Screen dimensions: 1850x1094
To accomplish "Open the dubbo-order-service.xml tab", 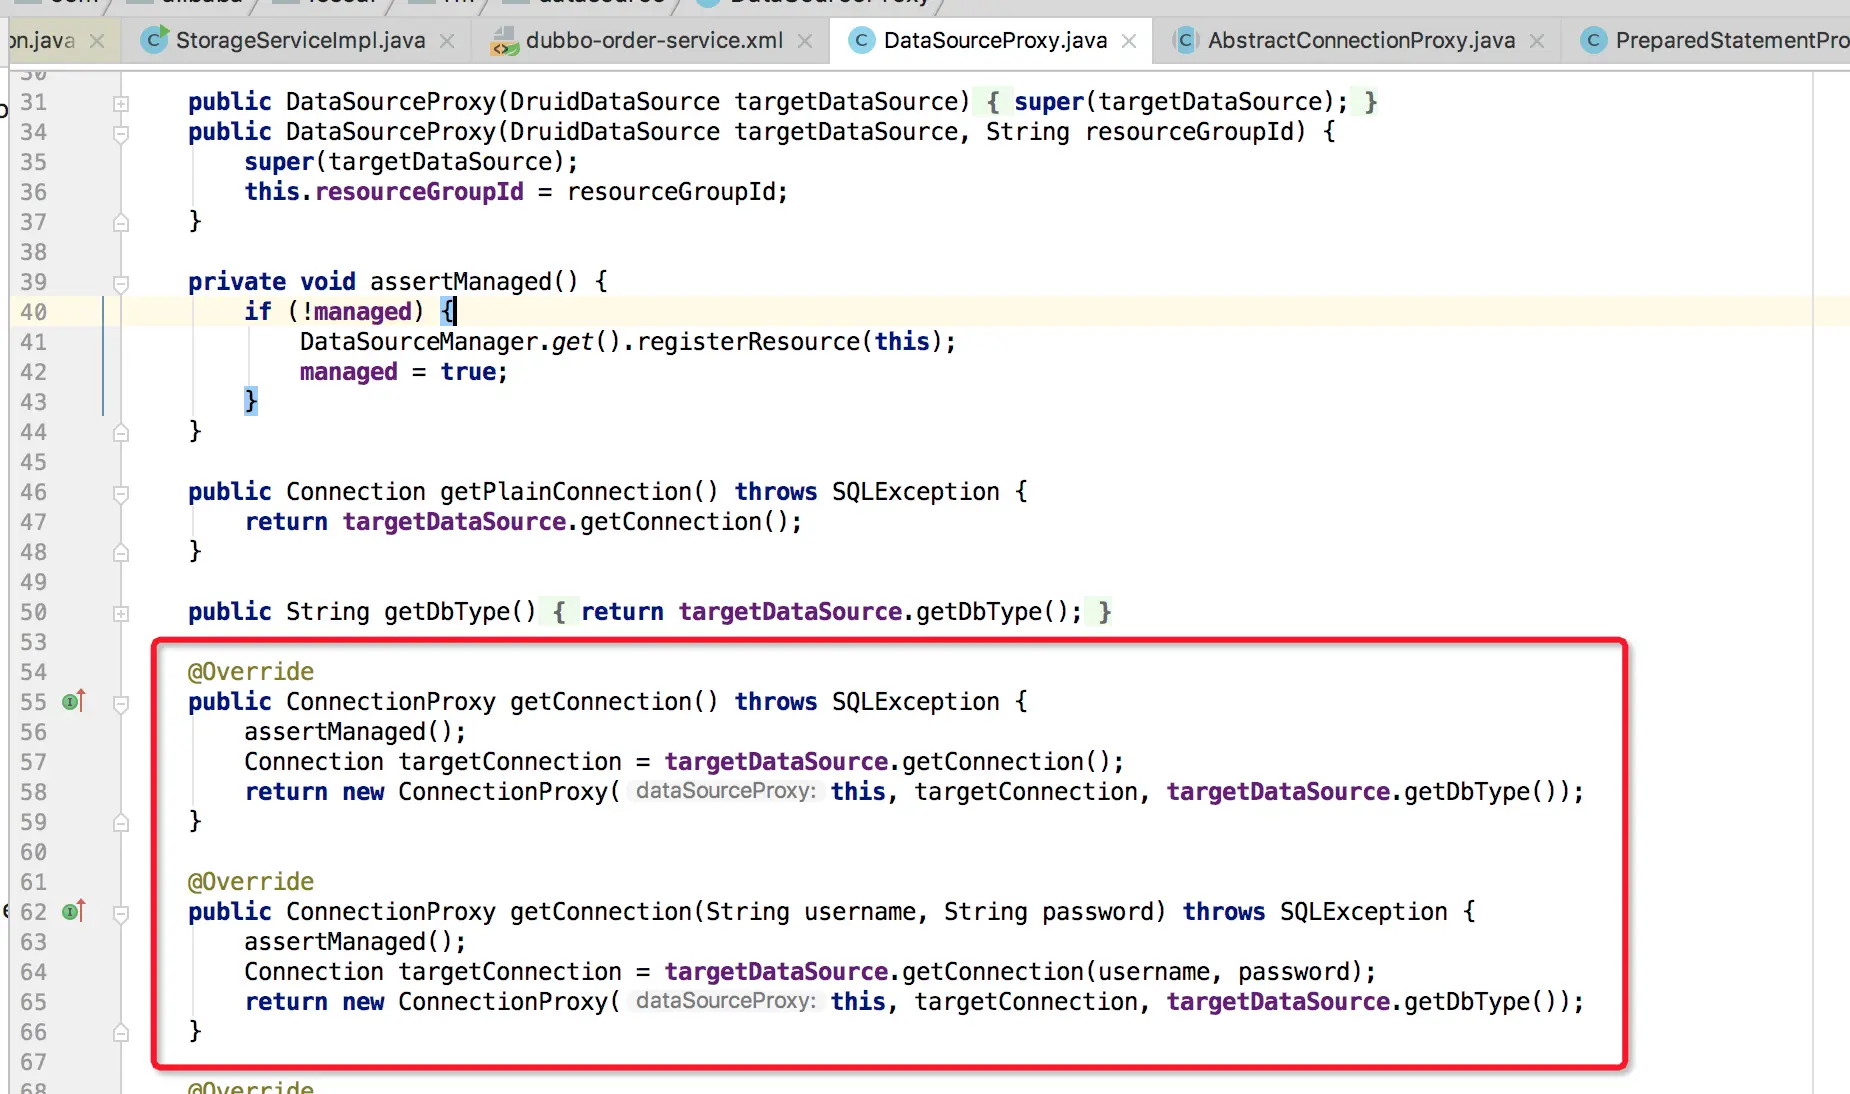I will (x=654, y=40).
